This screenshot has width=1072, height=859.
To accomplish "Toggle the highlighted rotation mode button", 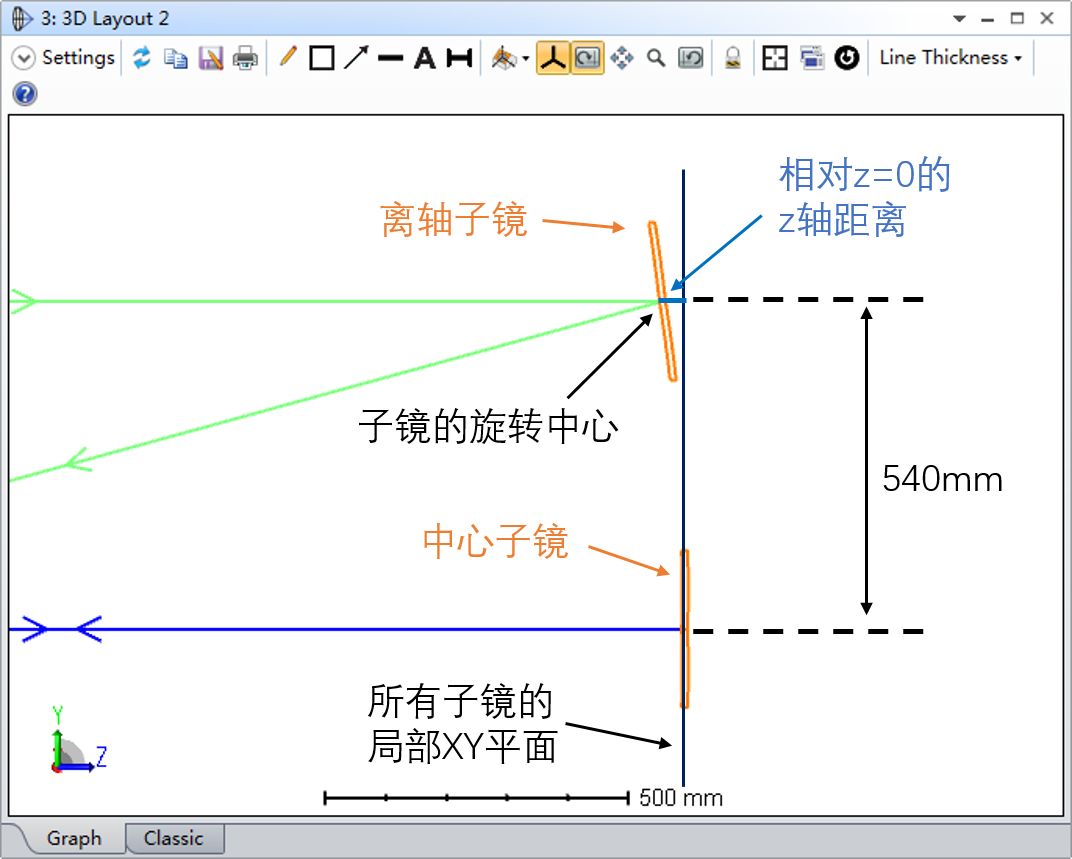I will click(x=587, y=58).
